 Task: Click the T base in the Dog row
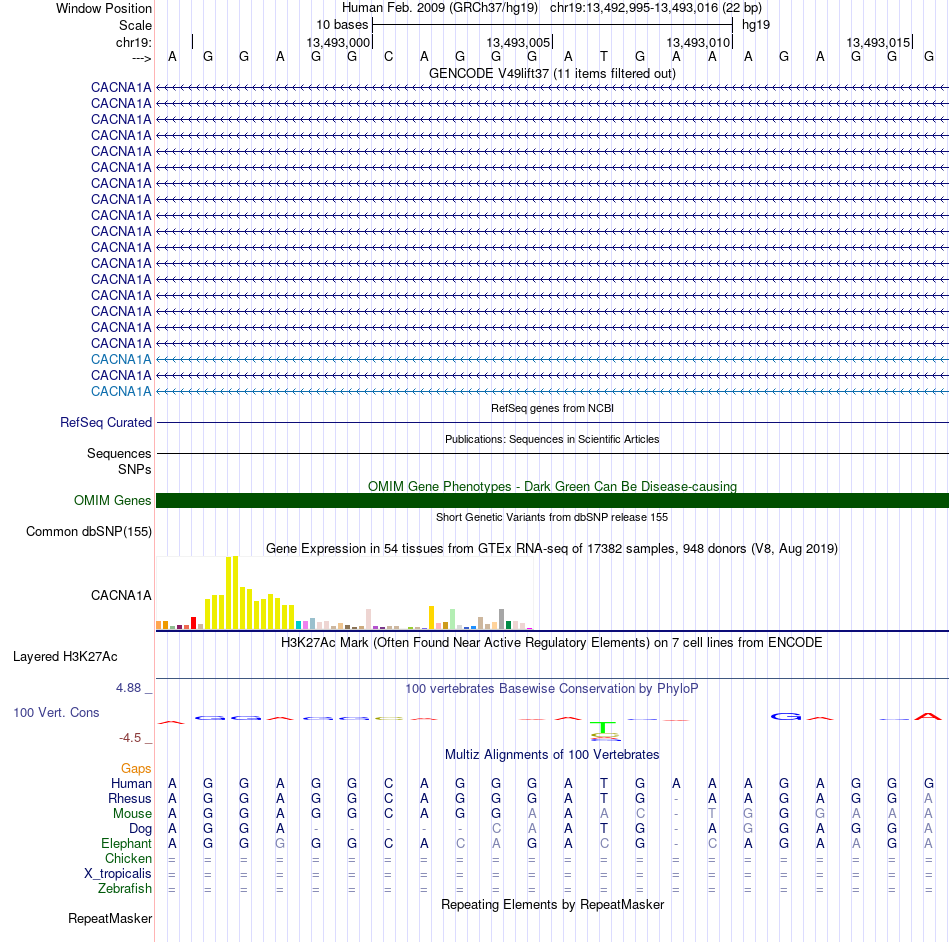coord(603,829)
